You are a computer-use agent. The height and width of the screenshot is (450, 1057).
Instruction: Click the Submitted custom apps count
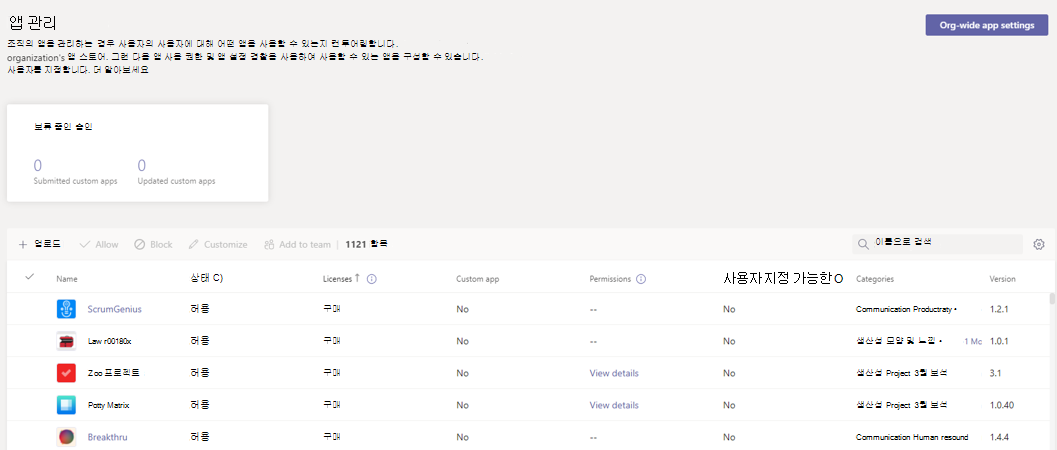pyautogui.click(x=38, y=166)
